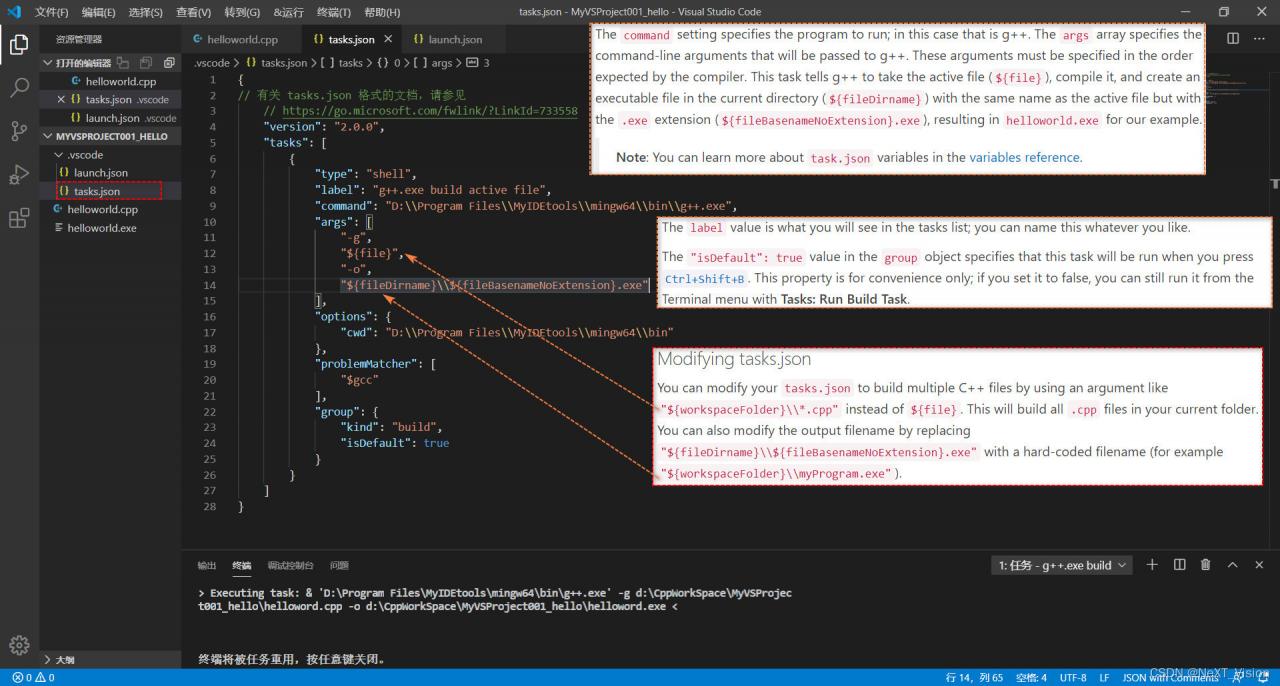Open the Extensions view
This screenshot has width=1280, height=686.
[19, 218]
